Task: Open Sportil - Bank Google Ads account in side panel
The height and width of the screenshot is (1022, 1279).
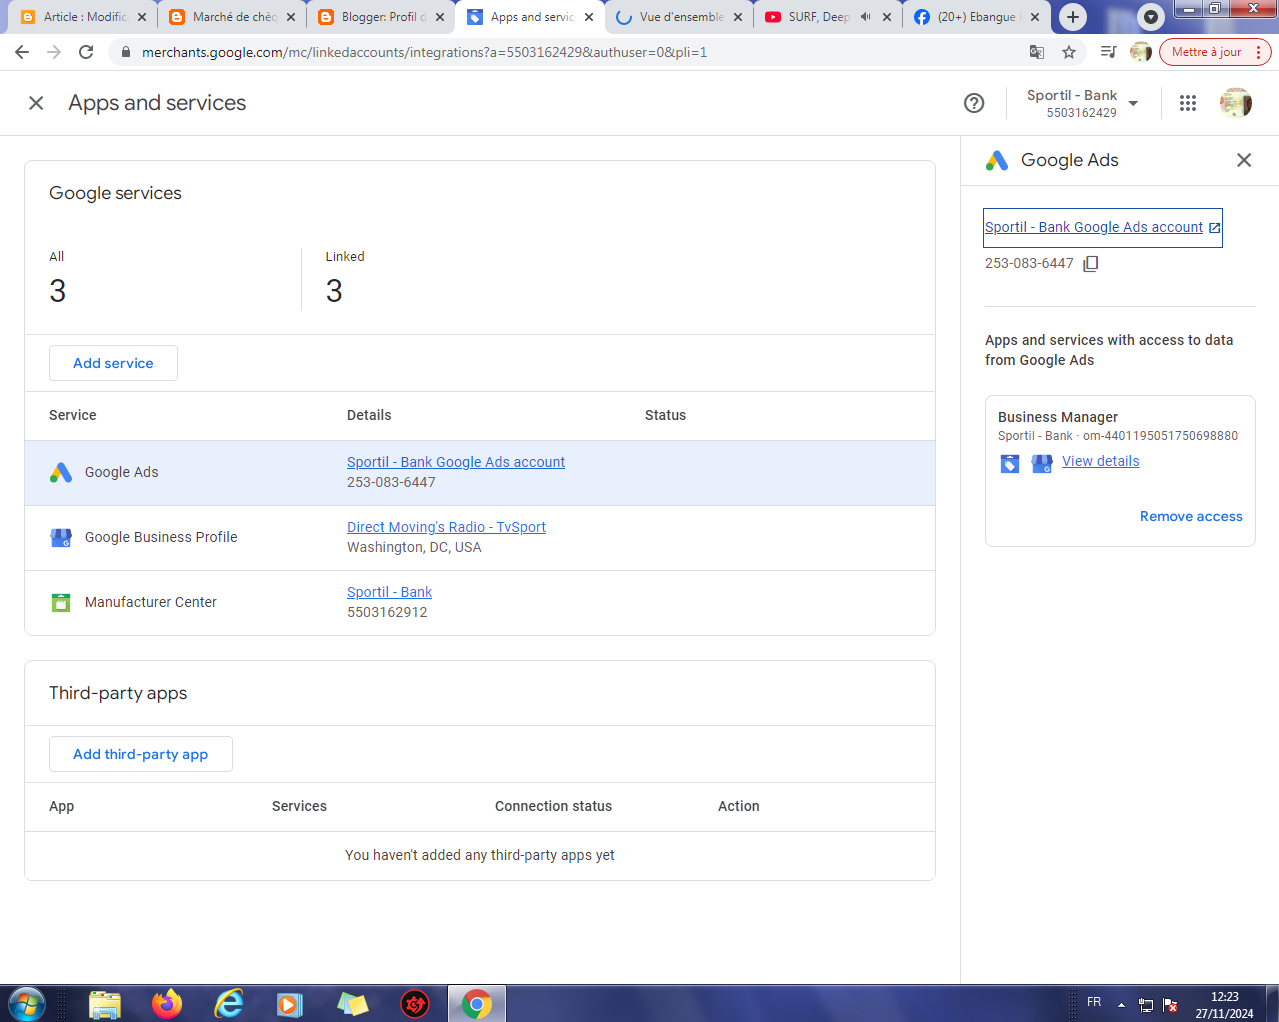Action: pos(1103,227)
